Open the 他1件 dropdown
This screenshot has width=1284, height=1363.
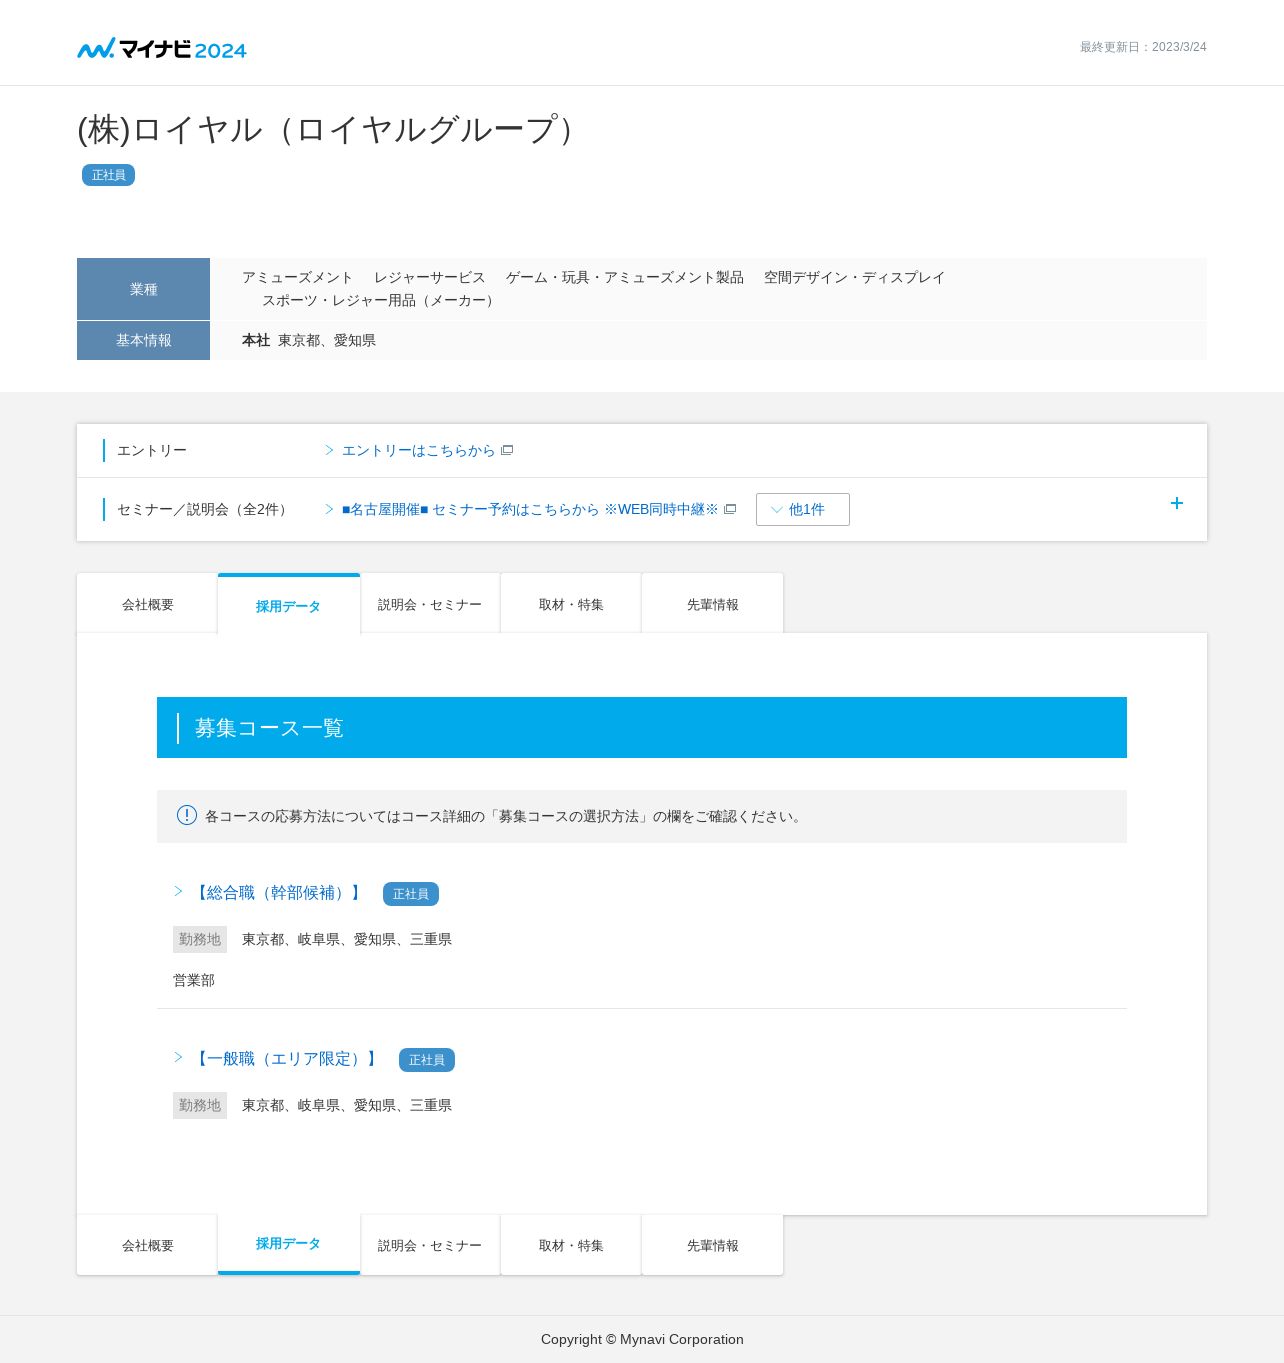[x=803, y=509]
